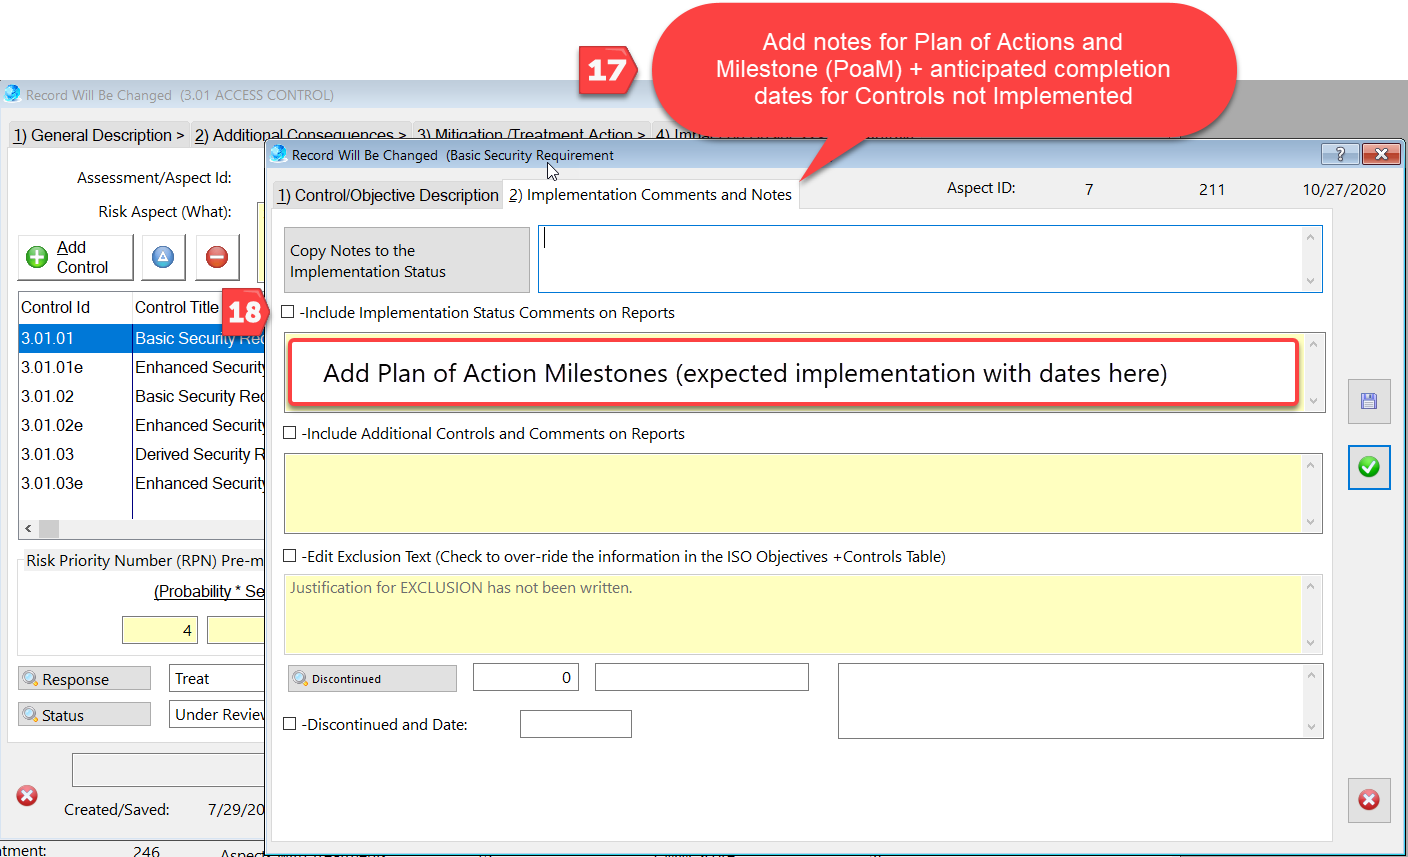Screen dimensions: 1408x857
Task: Open the General Description tab
Action: 98,136
